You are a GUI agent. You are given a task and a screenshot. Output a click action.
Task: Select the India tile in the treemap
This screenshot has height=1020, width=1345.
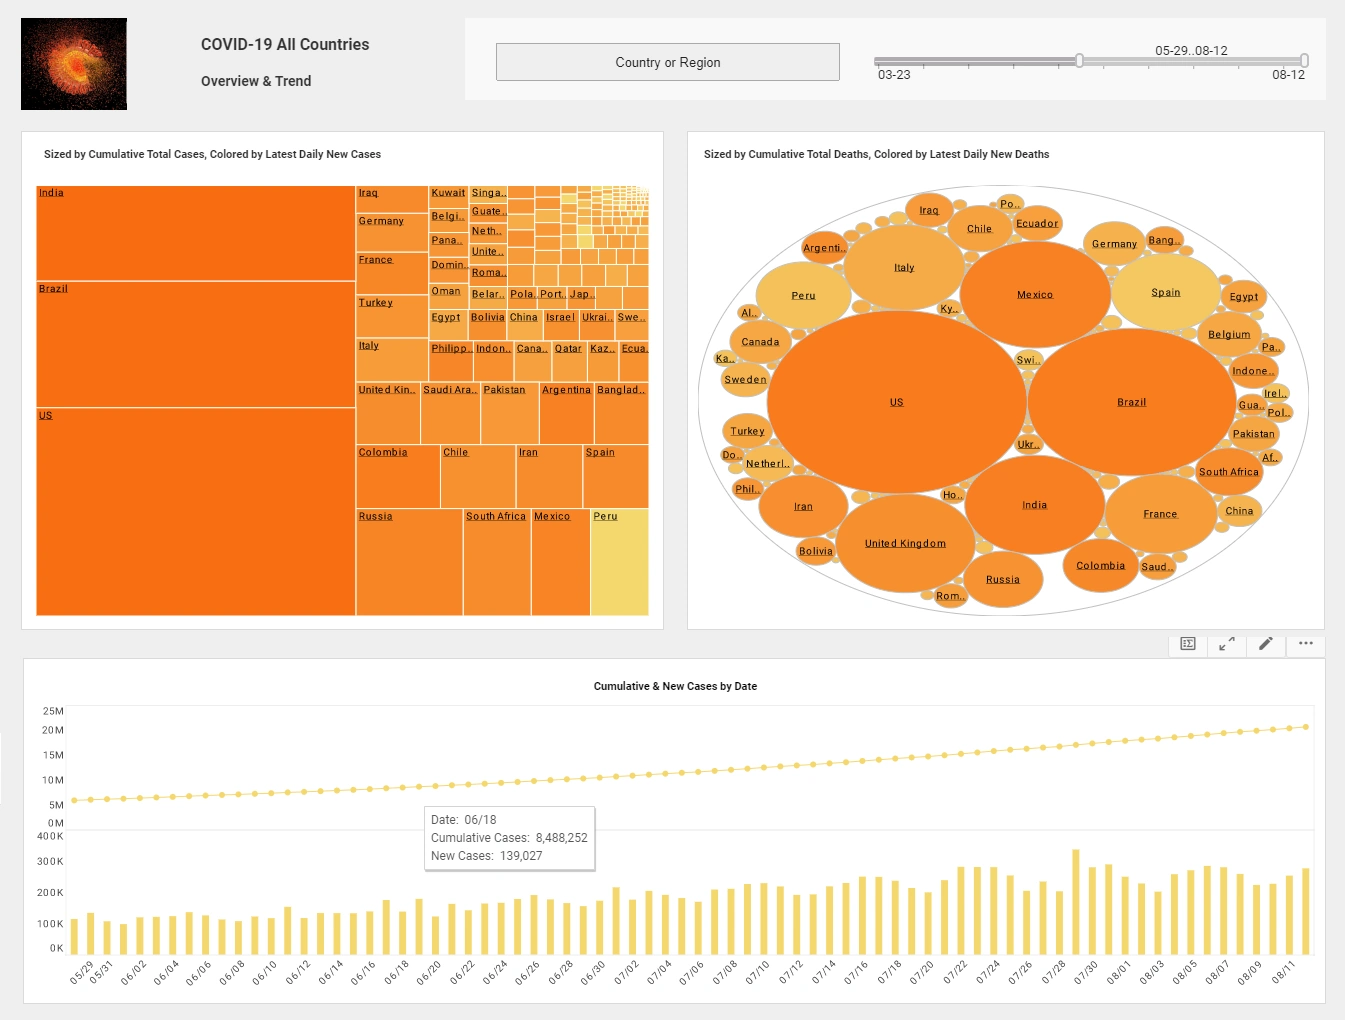[195, 232]
